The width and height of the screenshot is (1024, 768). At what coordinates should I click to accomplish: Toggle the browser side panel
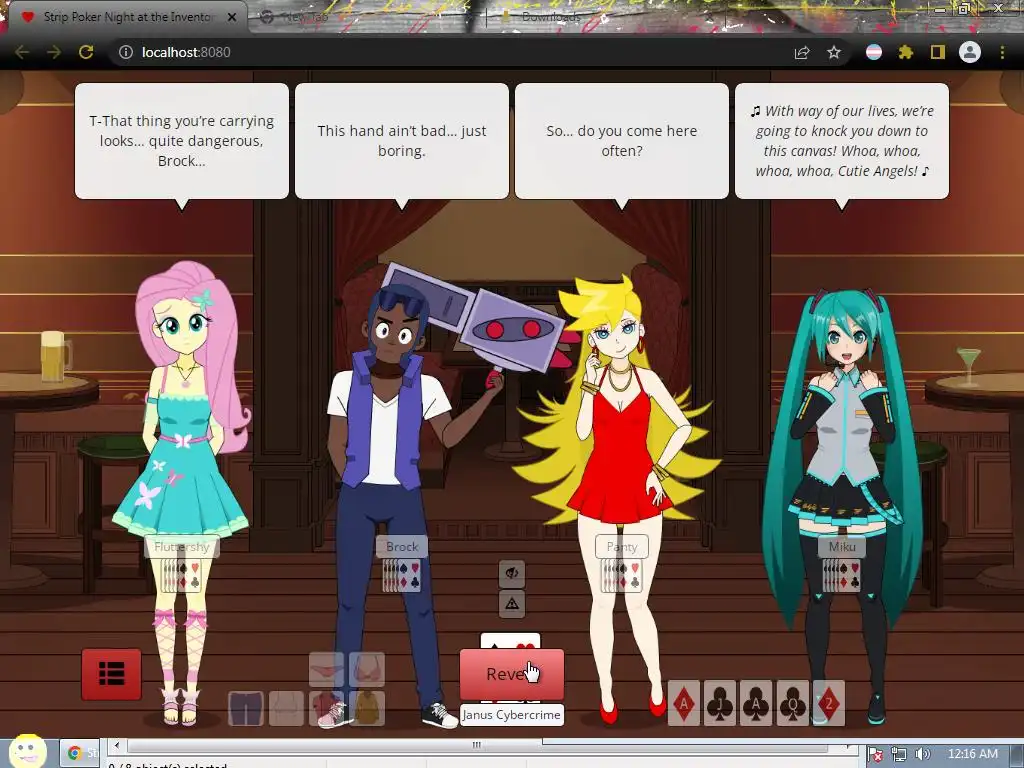(x=938, y=52)
